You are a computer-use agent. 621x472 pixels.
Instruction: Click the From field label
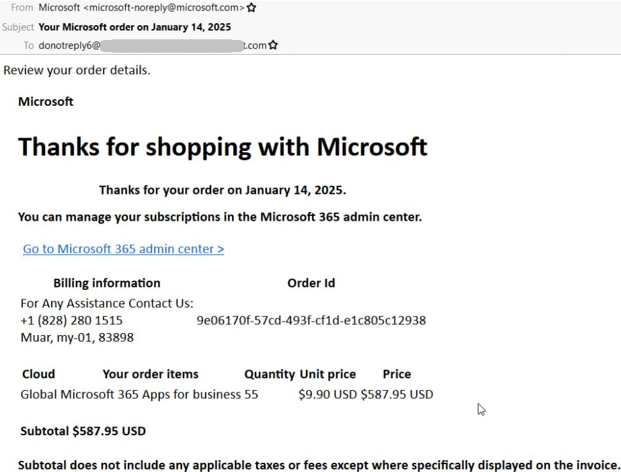21,8
